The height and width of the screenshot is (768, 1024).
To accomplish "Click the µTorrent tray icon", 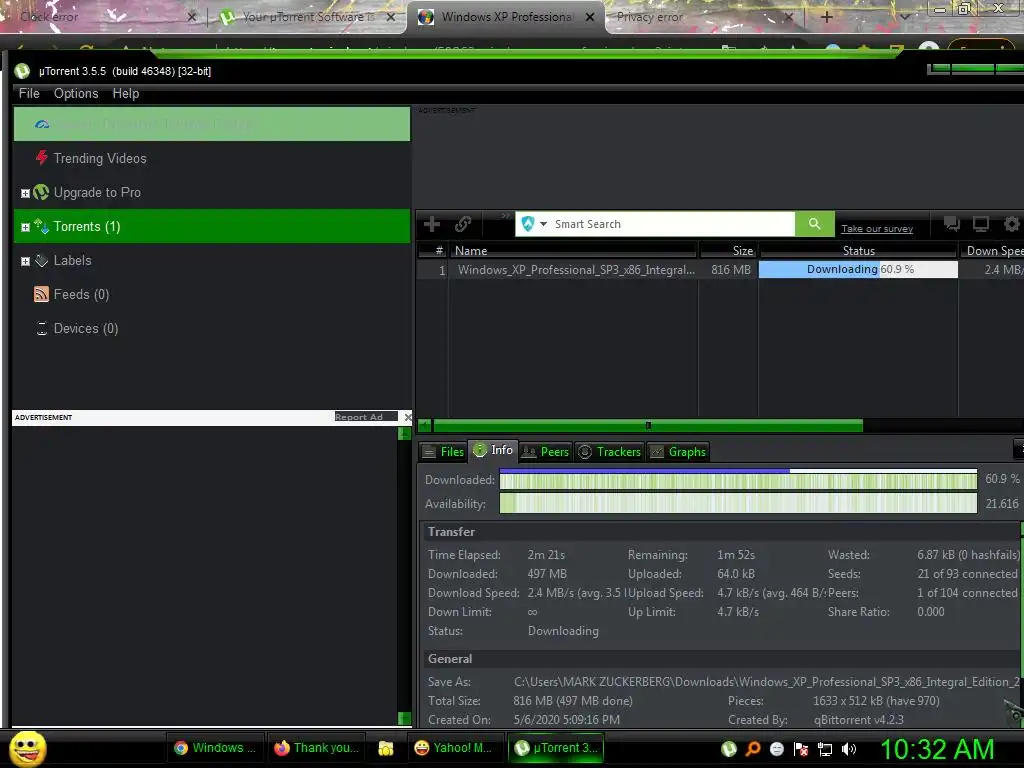I will tap(728, 749).
